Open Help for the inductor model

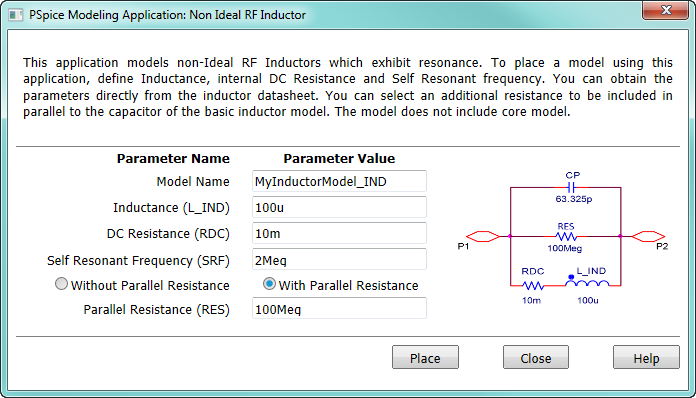(646, 358)
